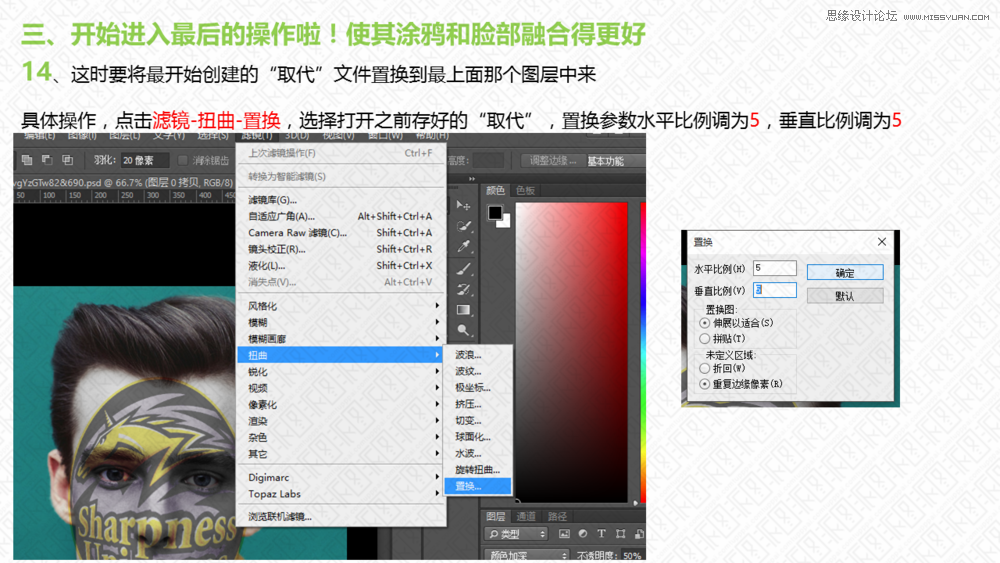Switch to the 色板 tab
1000x563 pixels.
point(525,190)
